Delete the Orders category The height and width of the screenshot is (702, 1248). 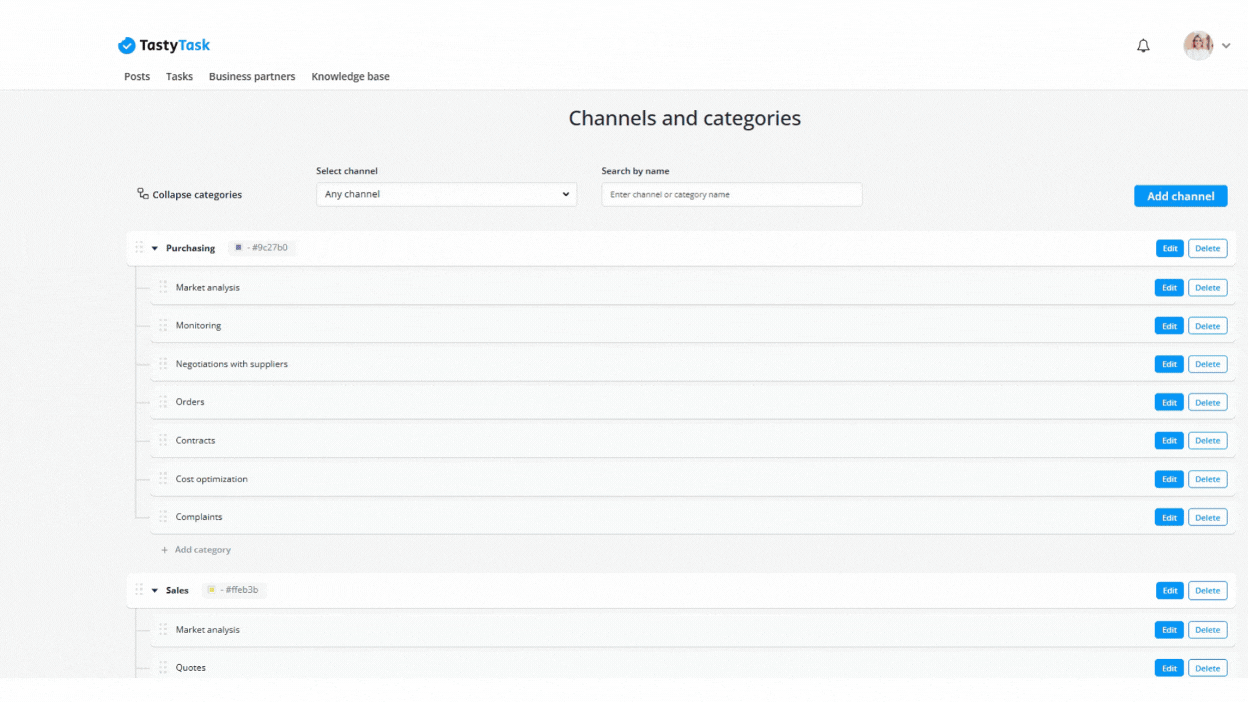point(1207,403)
